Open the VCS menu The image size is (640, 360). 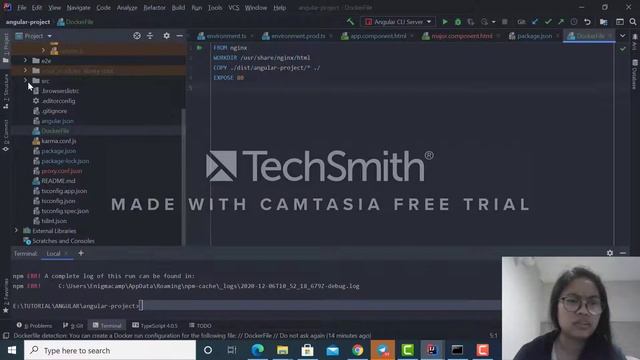(233, 7)
